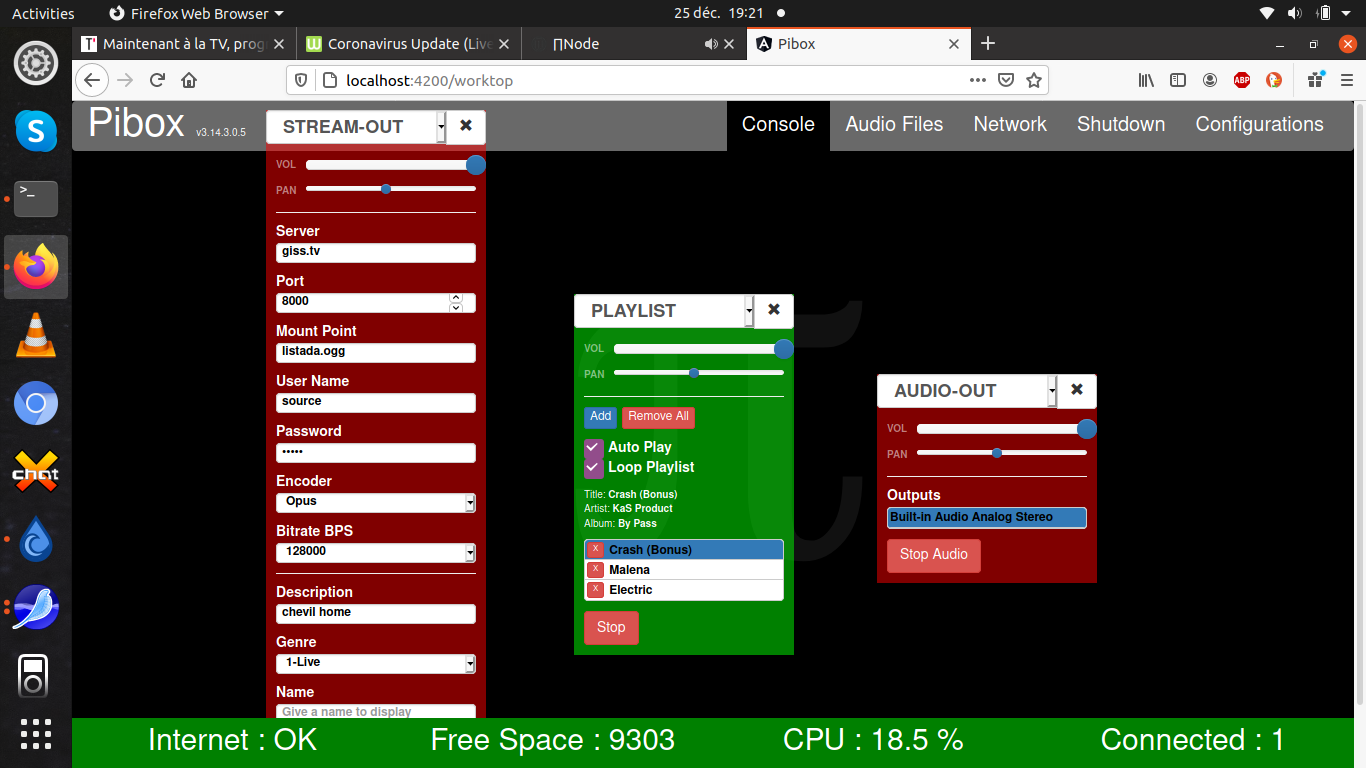Screen dimensions: 1366x768
Task: Remove Malena track with its X icon
Action: [x=595, y=570]
